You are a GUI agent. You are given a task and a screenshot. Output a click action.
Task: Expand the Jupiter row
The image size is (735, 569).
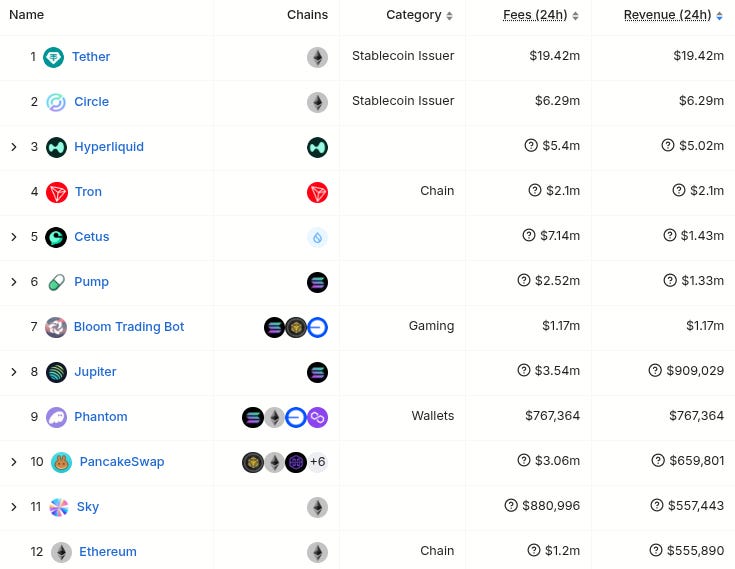point(14,372)
